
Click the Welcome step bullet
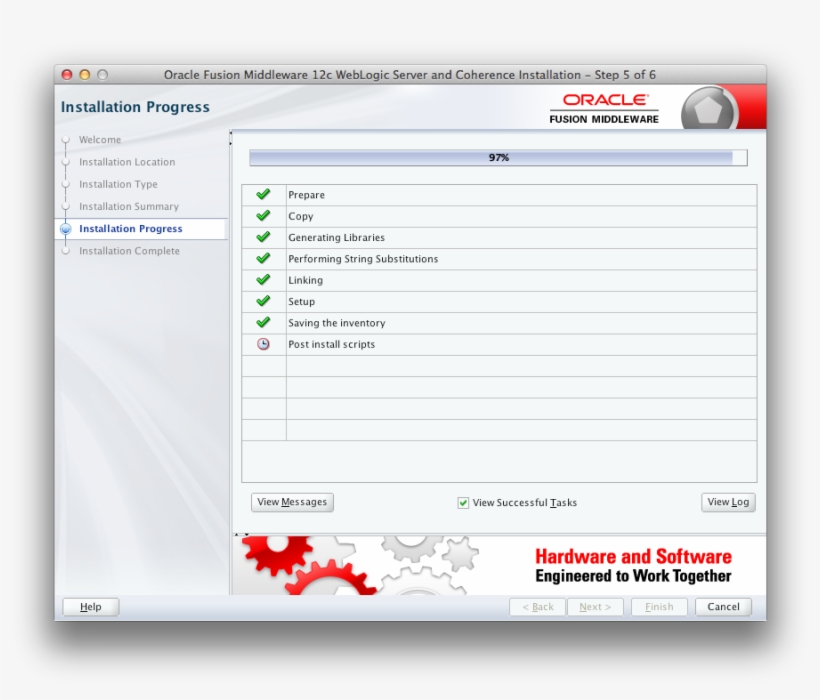(66, 140)
